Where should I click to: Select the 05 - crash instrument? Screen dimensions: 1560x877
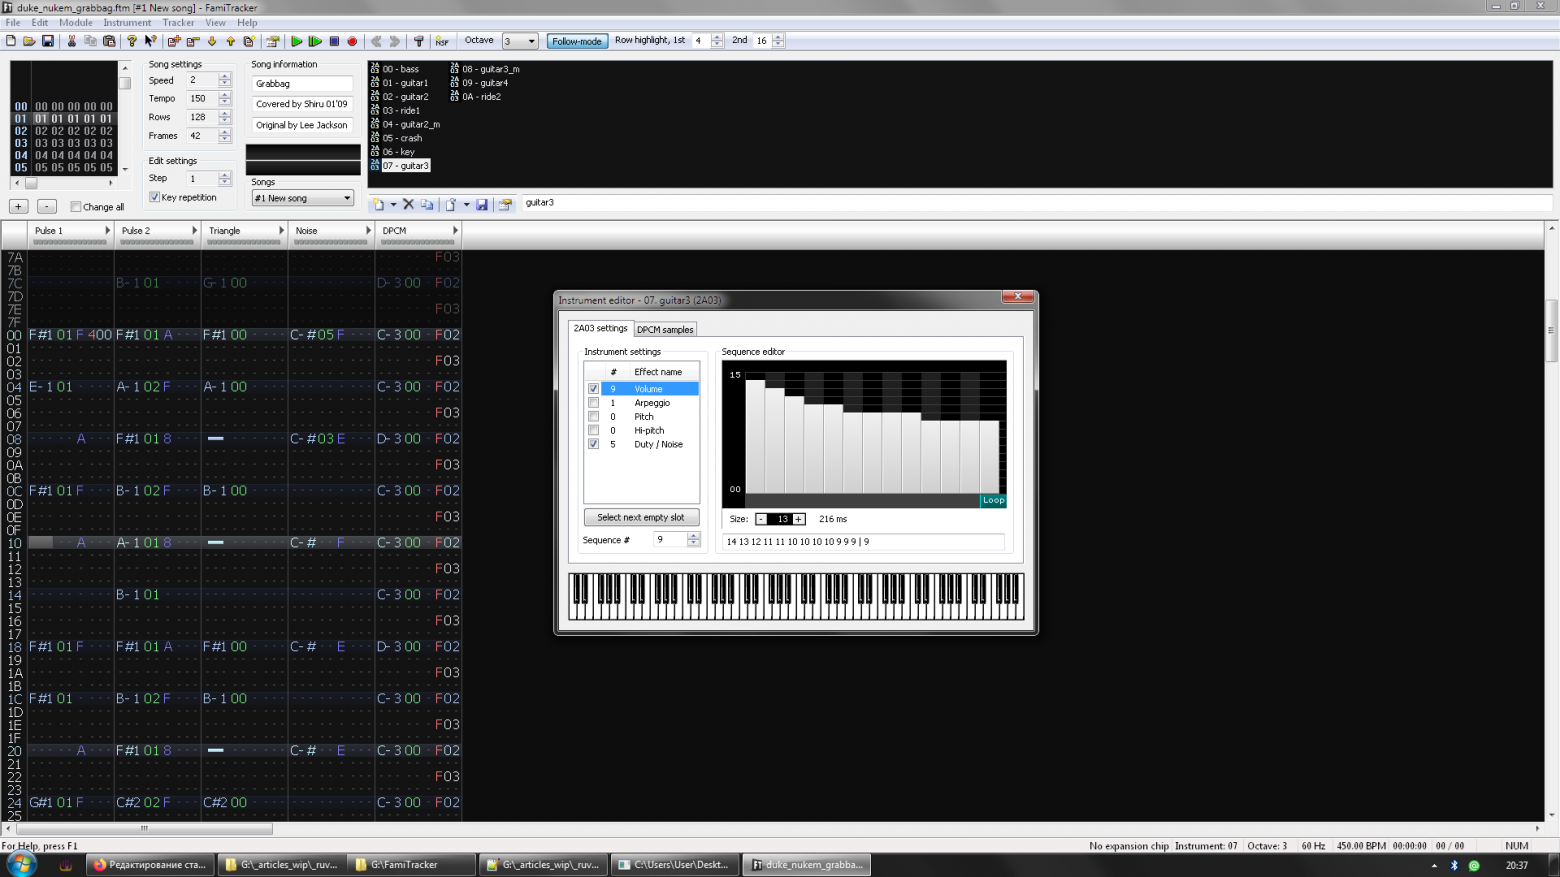tap(404, 138)
